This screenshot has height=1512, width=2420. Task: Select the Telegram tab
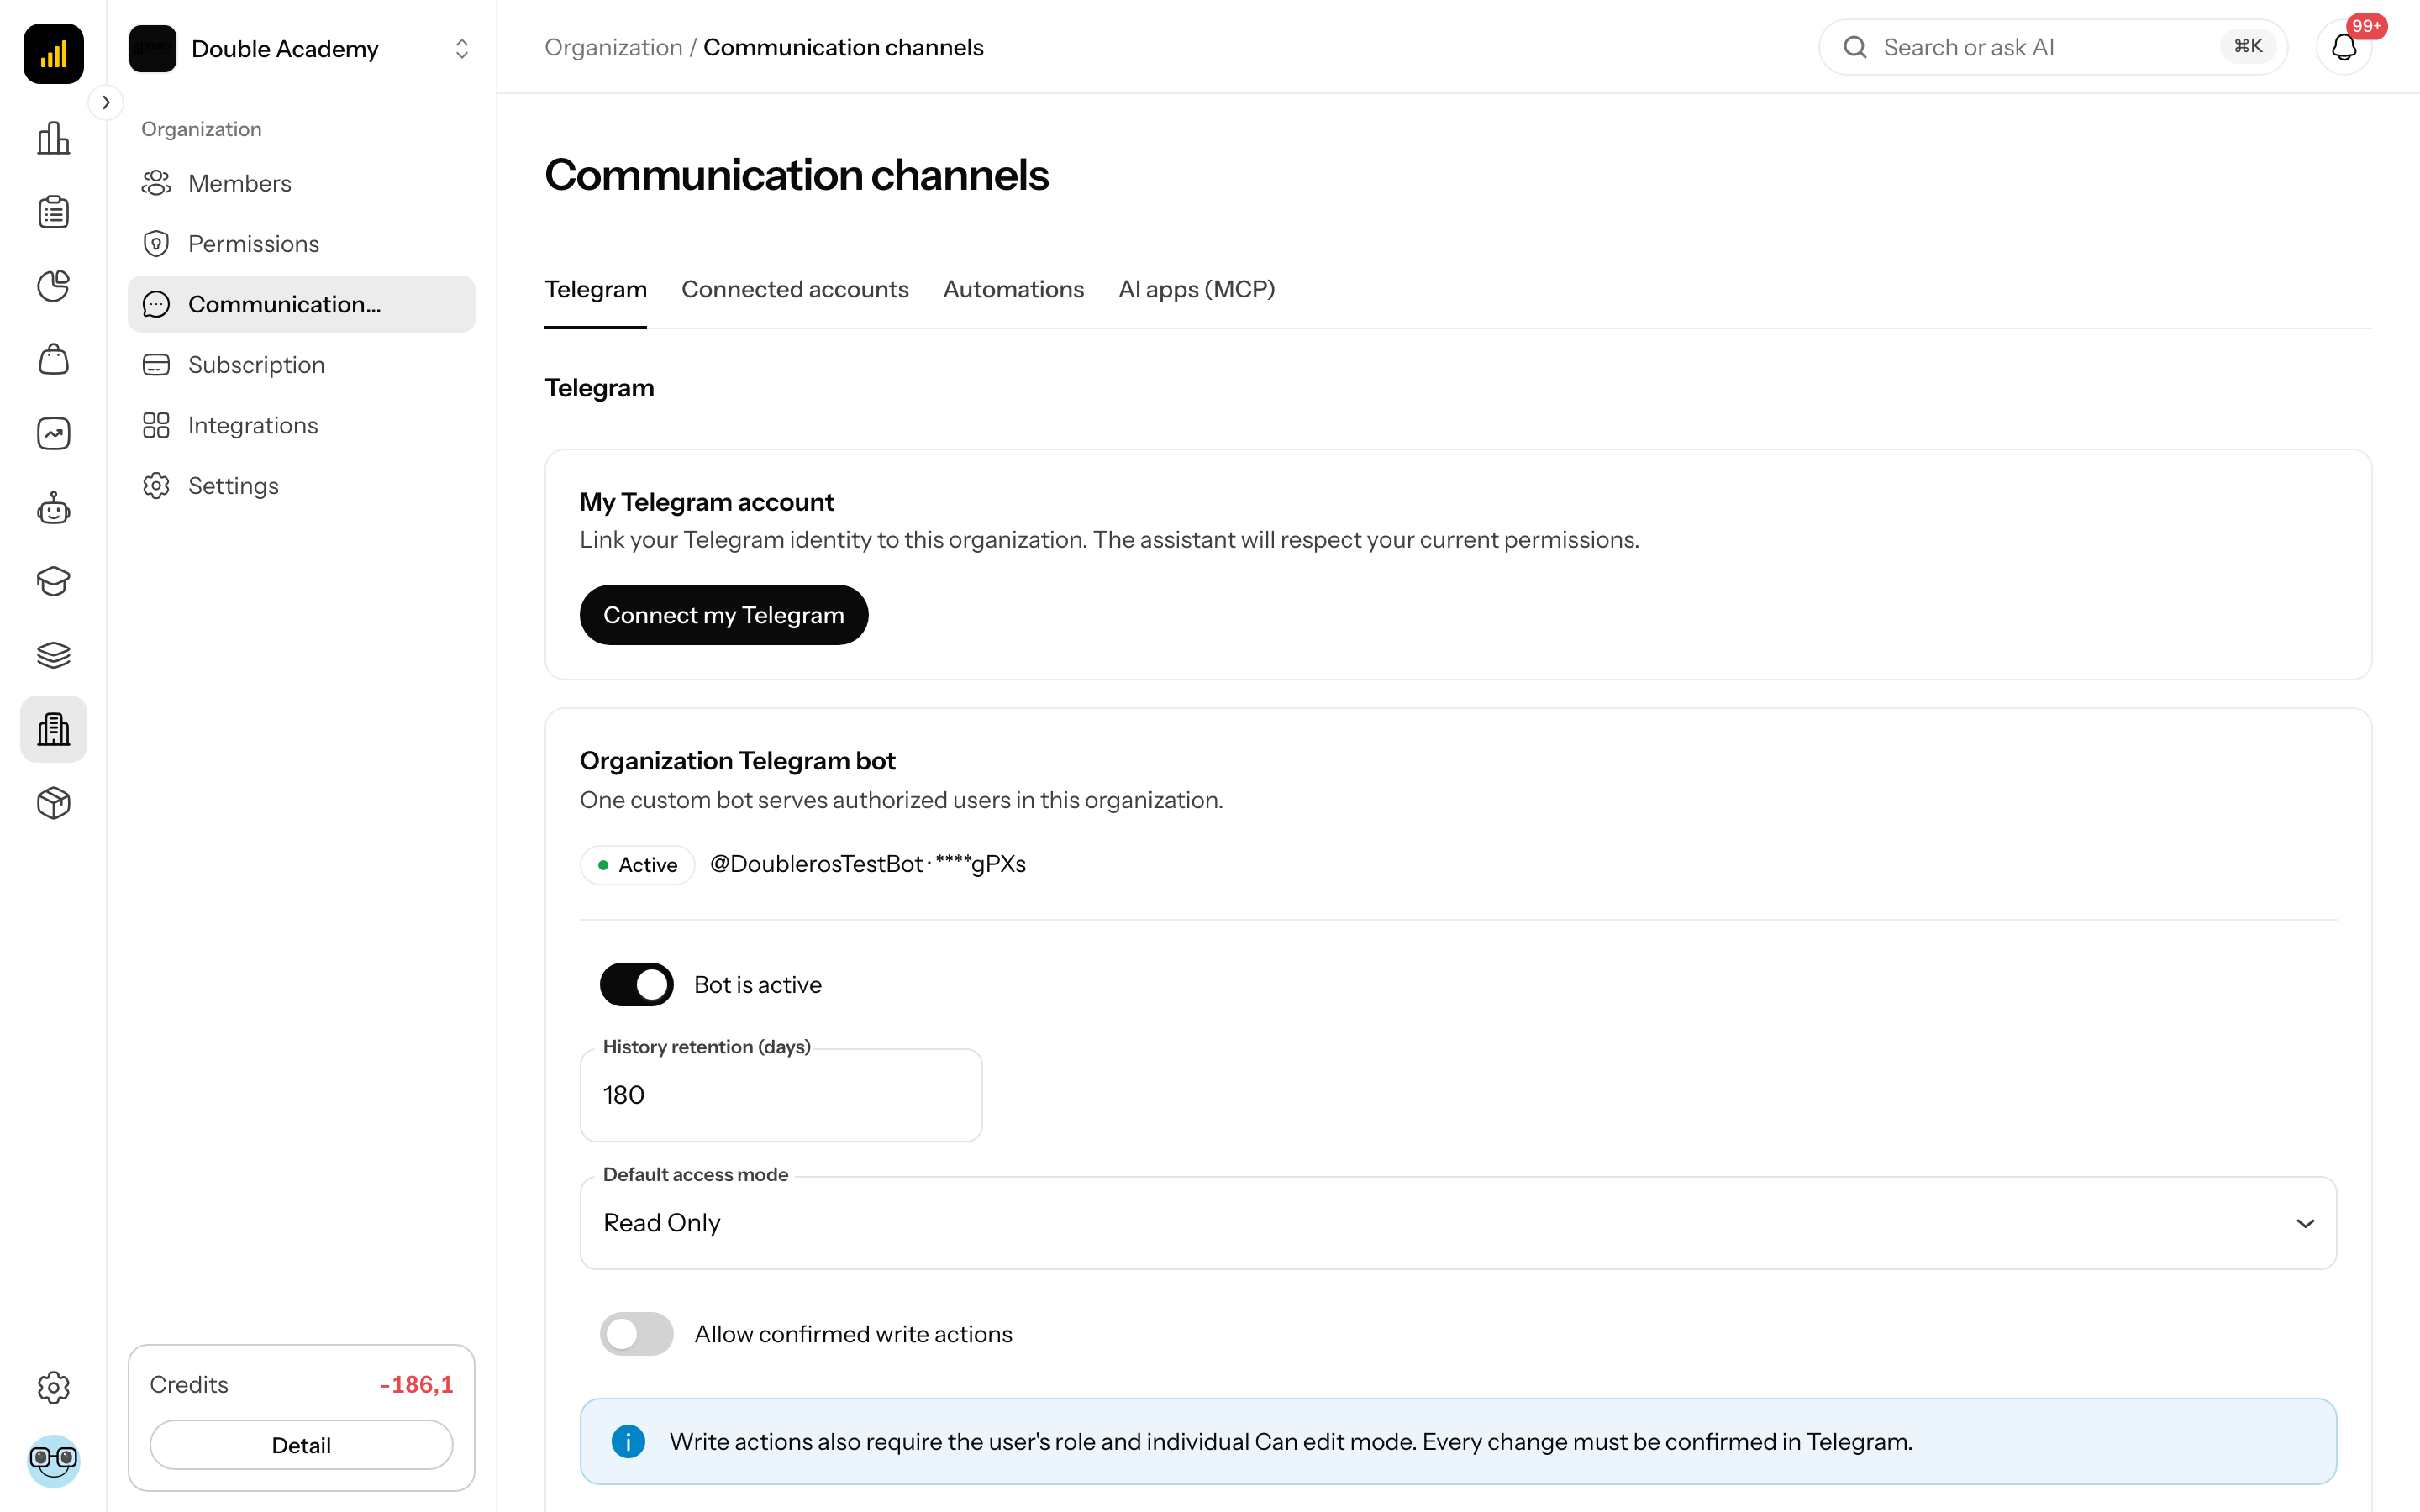click(x=595, y=290)
